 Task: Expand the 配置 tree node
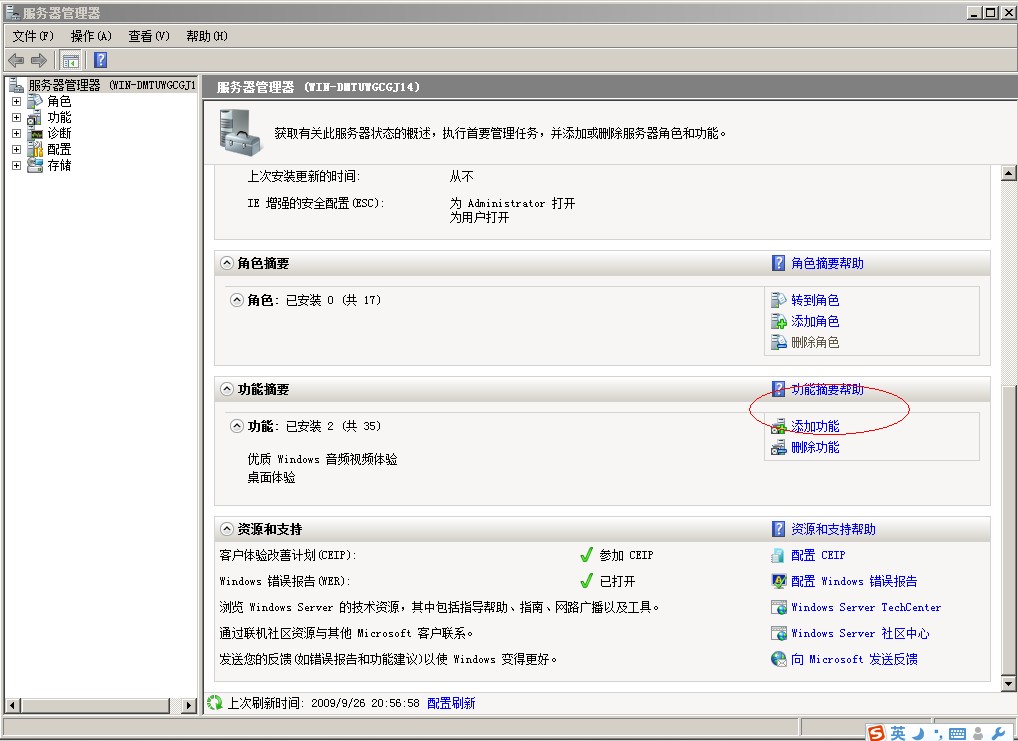[16, 149]
